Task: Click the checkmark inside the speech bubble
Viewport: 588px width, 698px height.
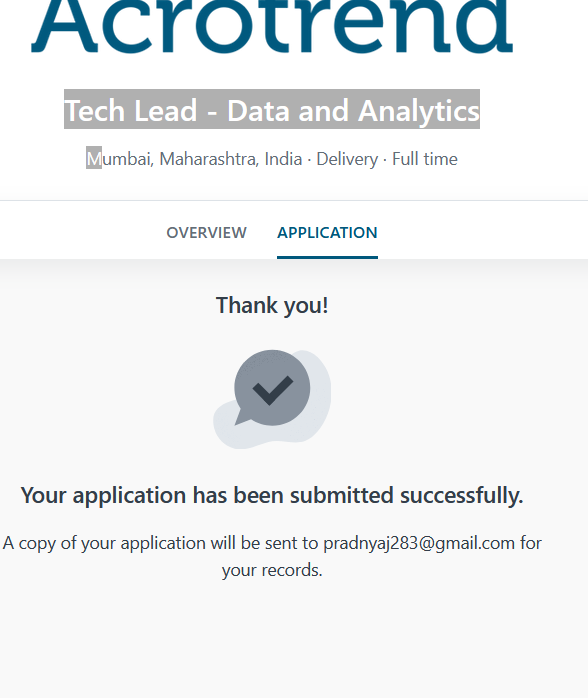Action: (272, 390)
